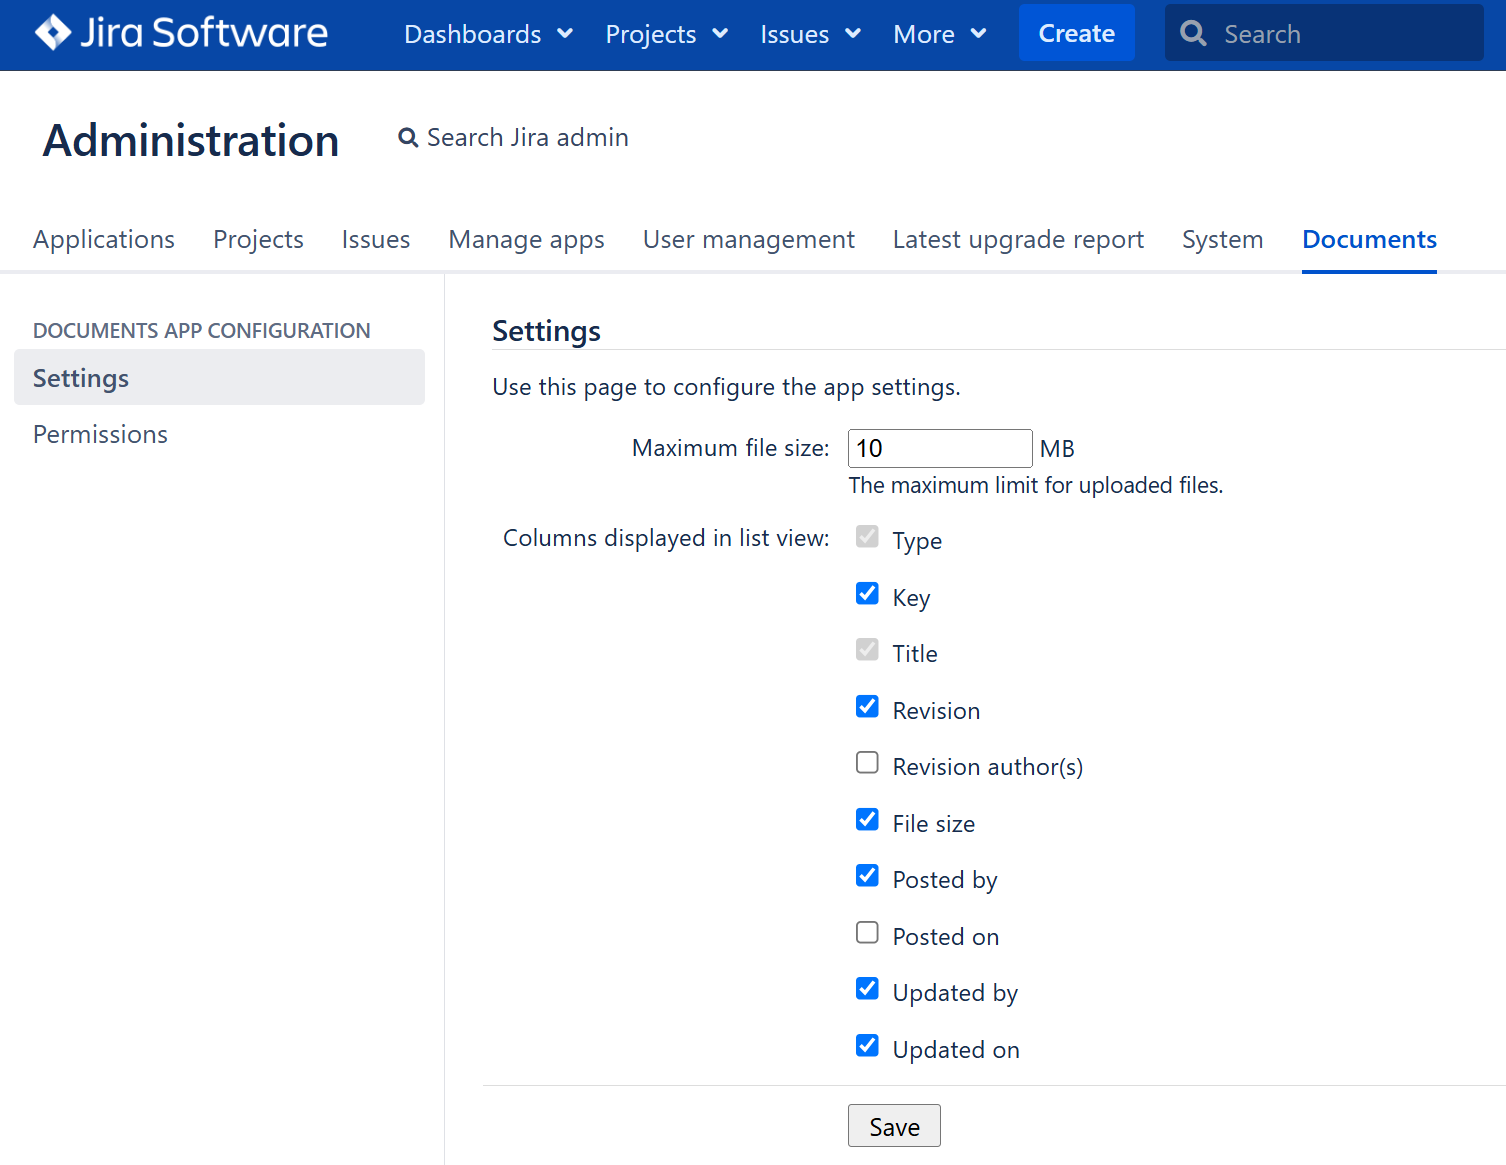This screenshot has height=1165, width=1506.
Task: Open Permissions in the Documents configuration sidebar
Action: point(100,434)
